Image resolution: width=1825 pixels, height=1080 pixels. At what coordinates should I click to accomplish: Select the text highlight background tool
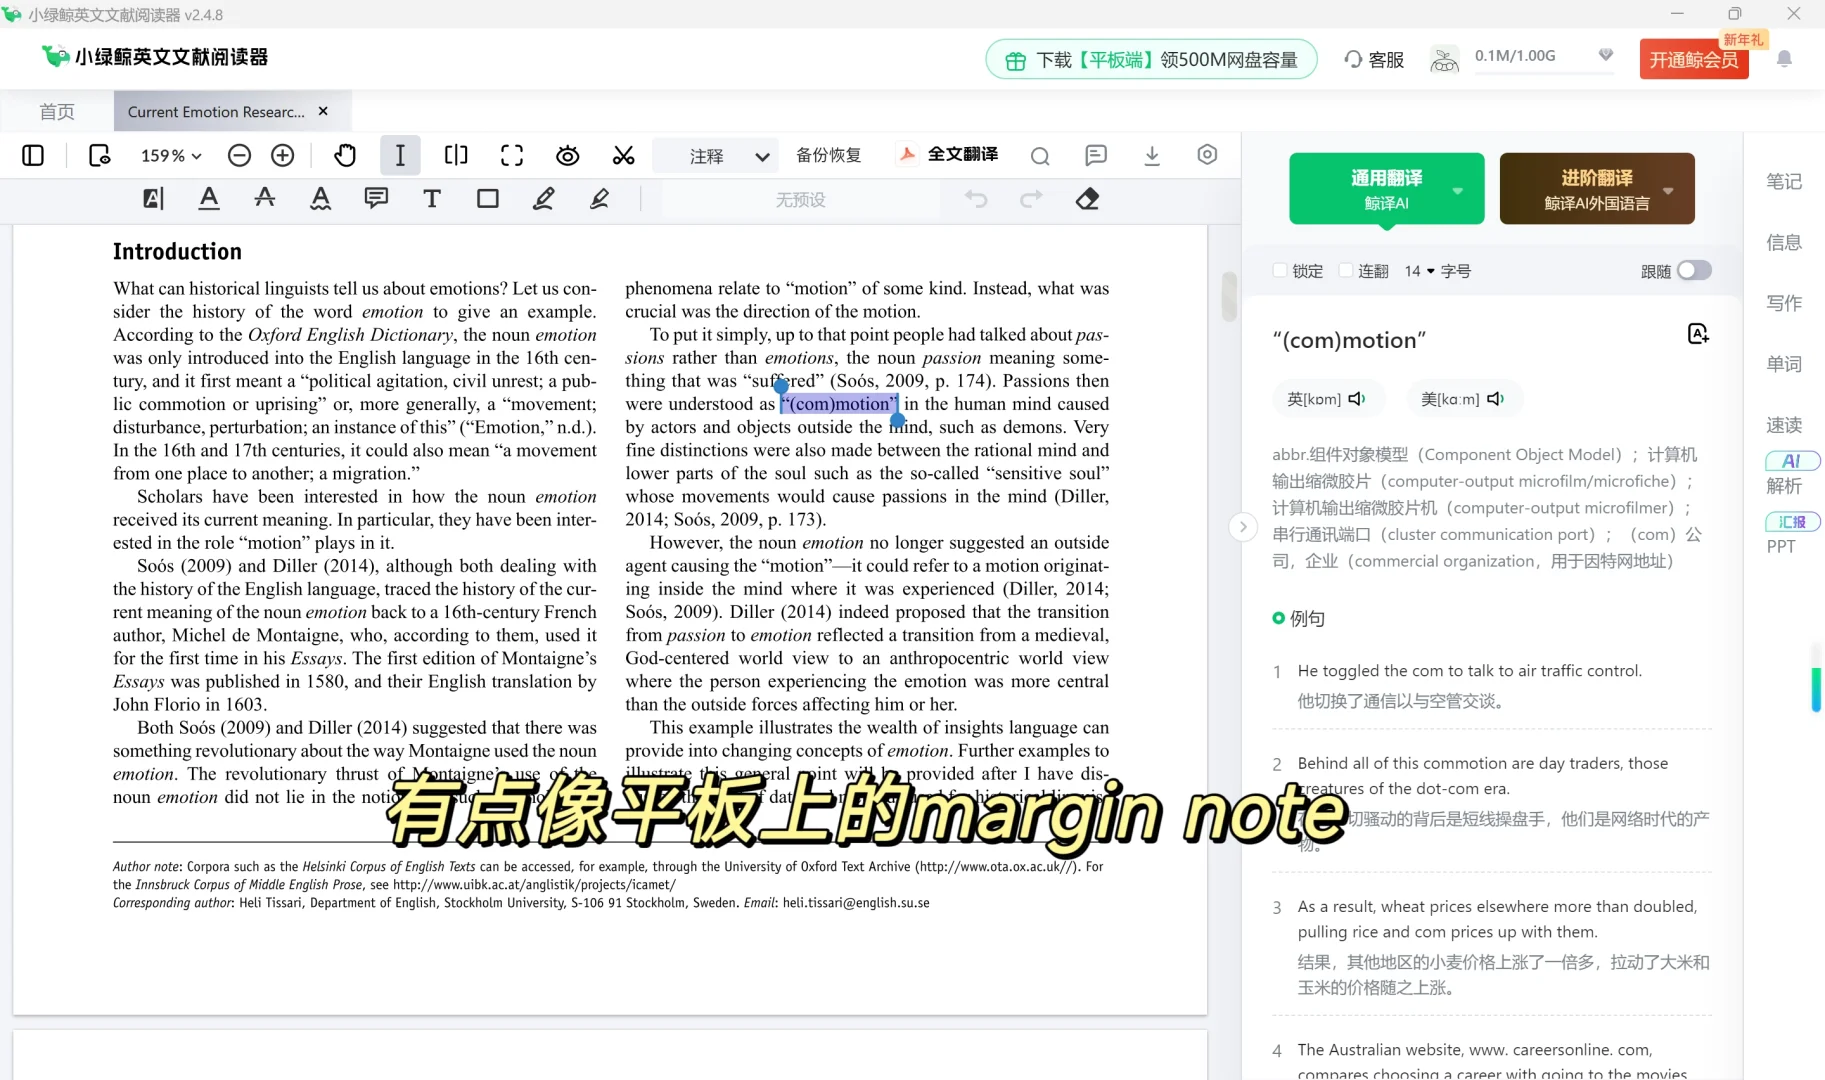153,198
